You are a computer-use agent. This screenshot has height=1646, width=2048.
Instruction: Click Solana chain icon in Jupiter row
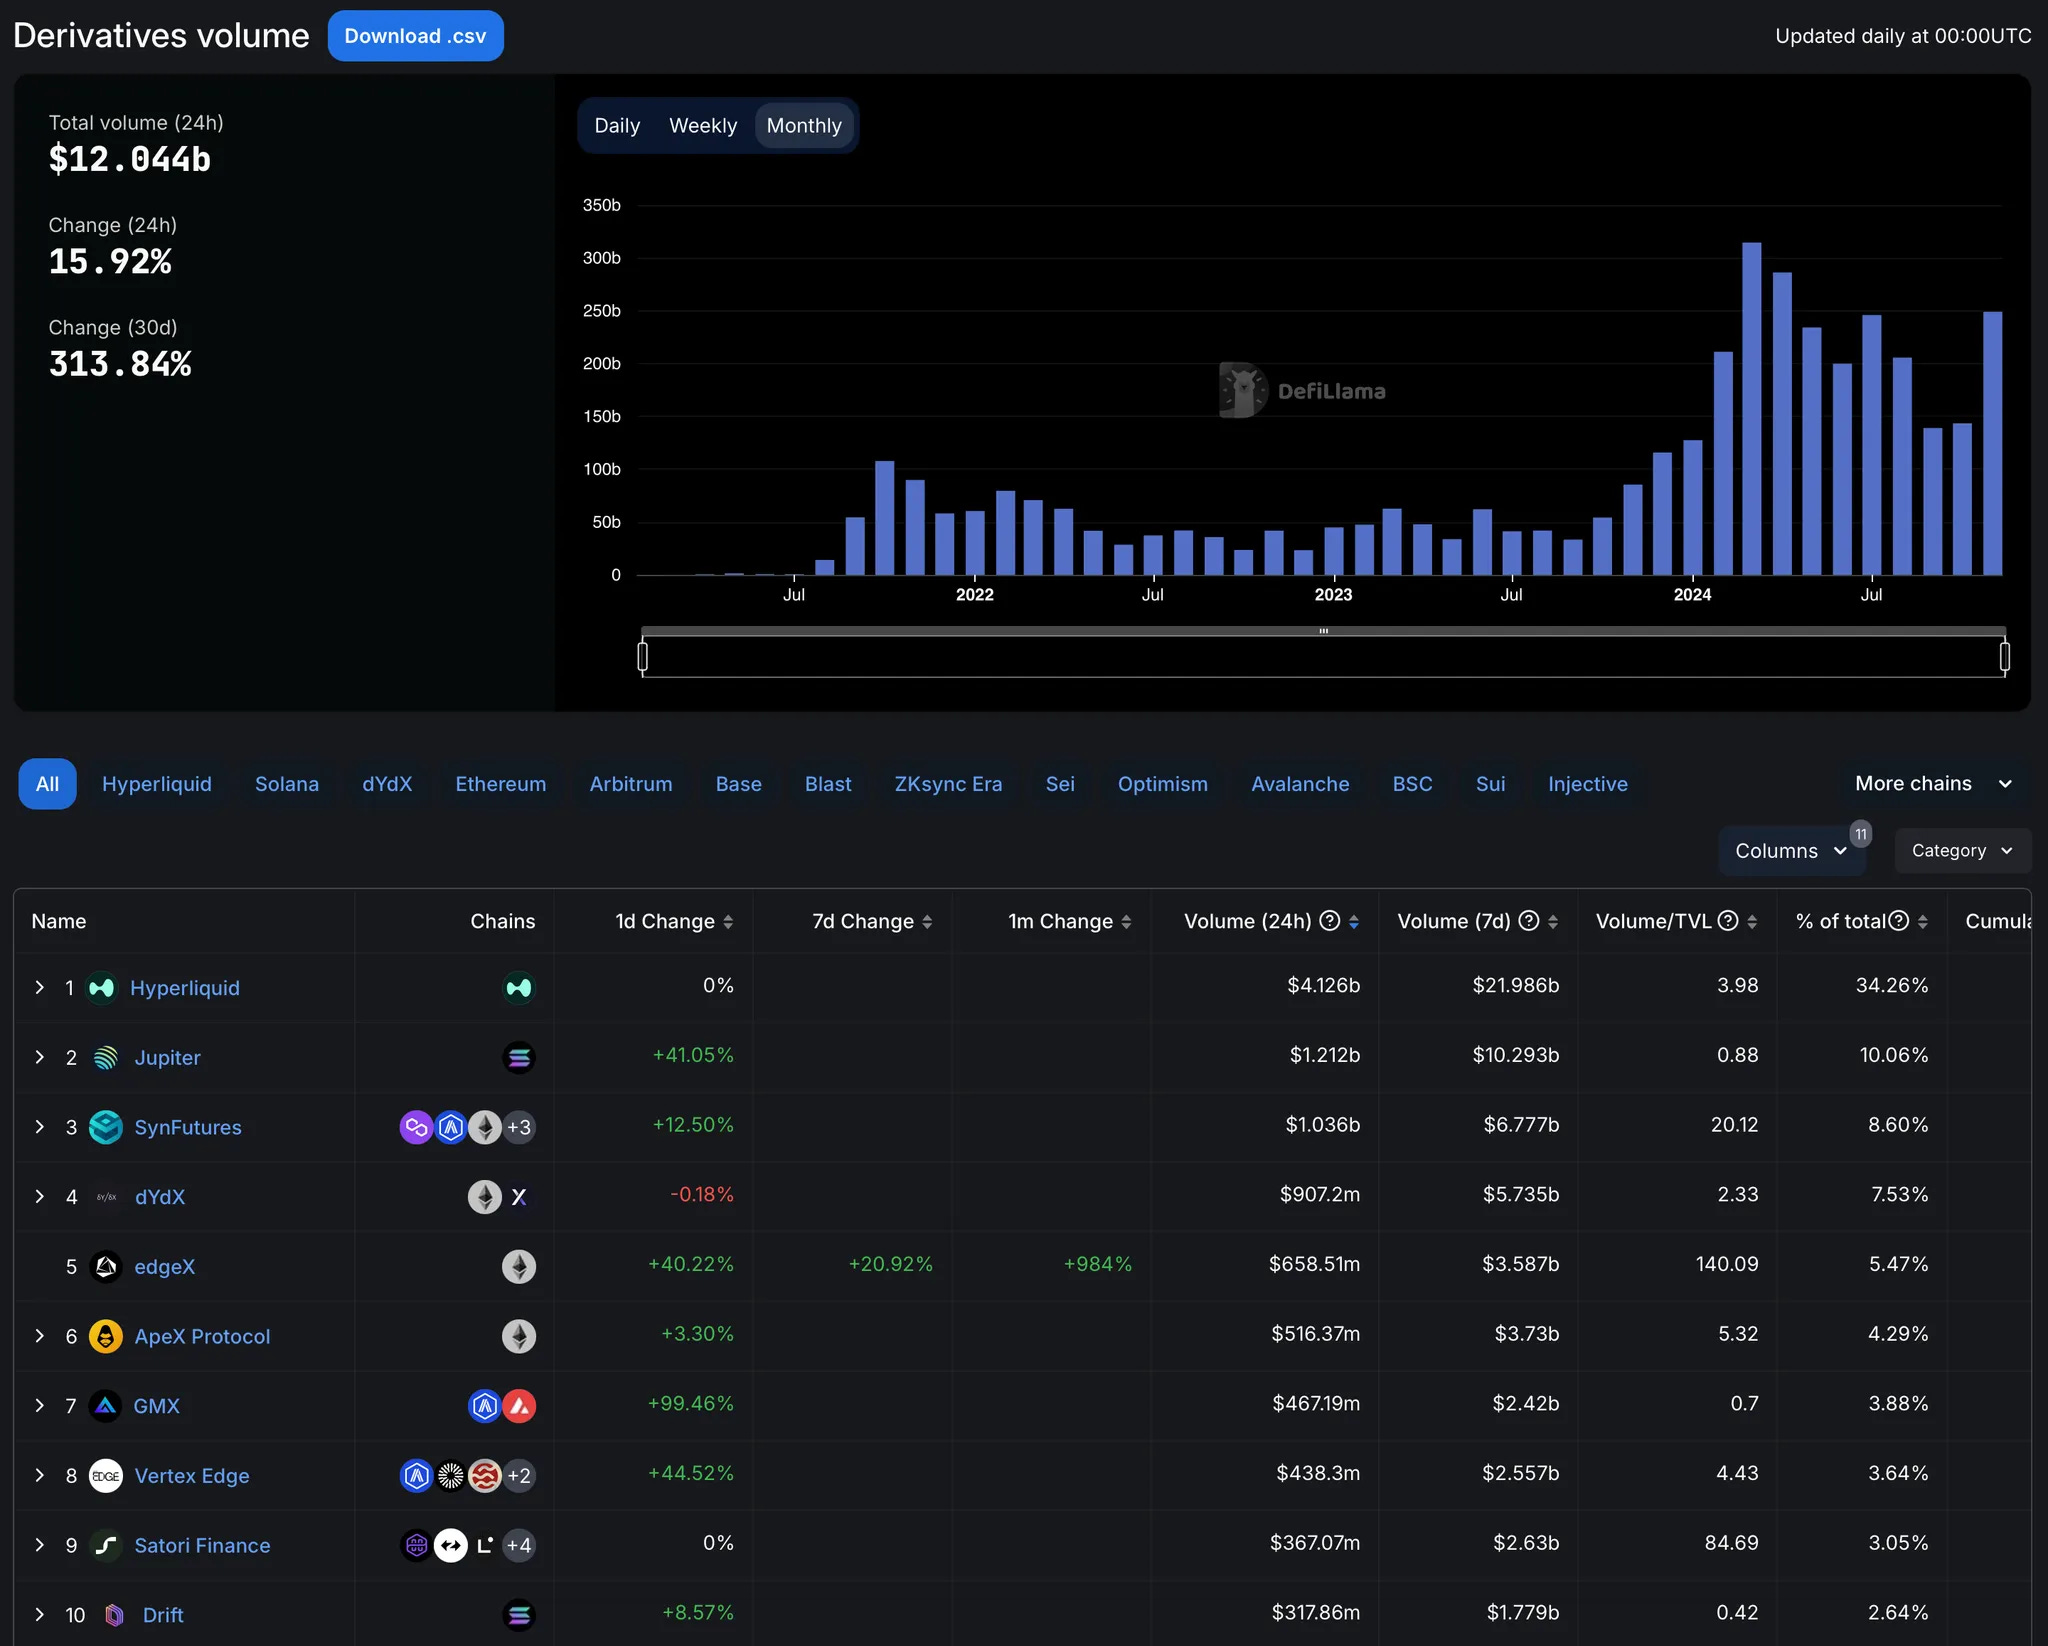(519, 1057)
